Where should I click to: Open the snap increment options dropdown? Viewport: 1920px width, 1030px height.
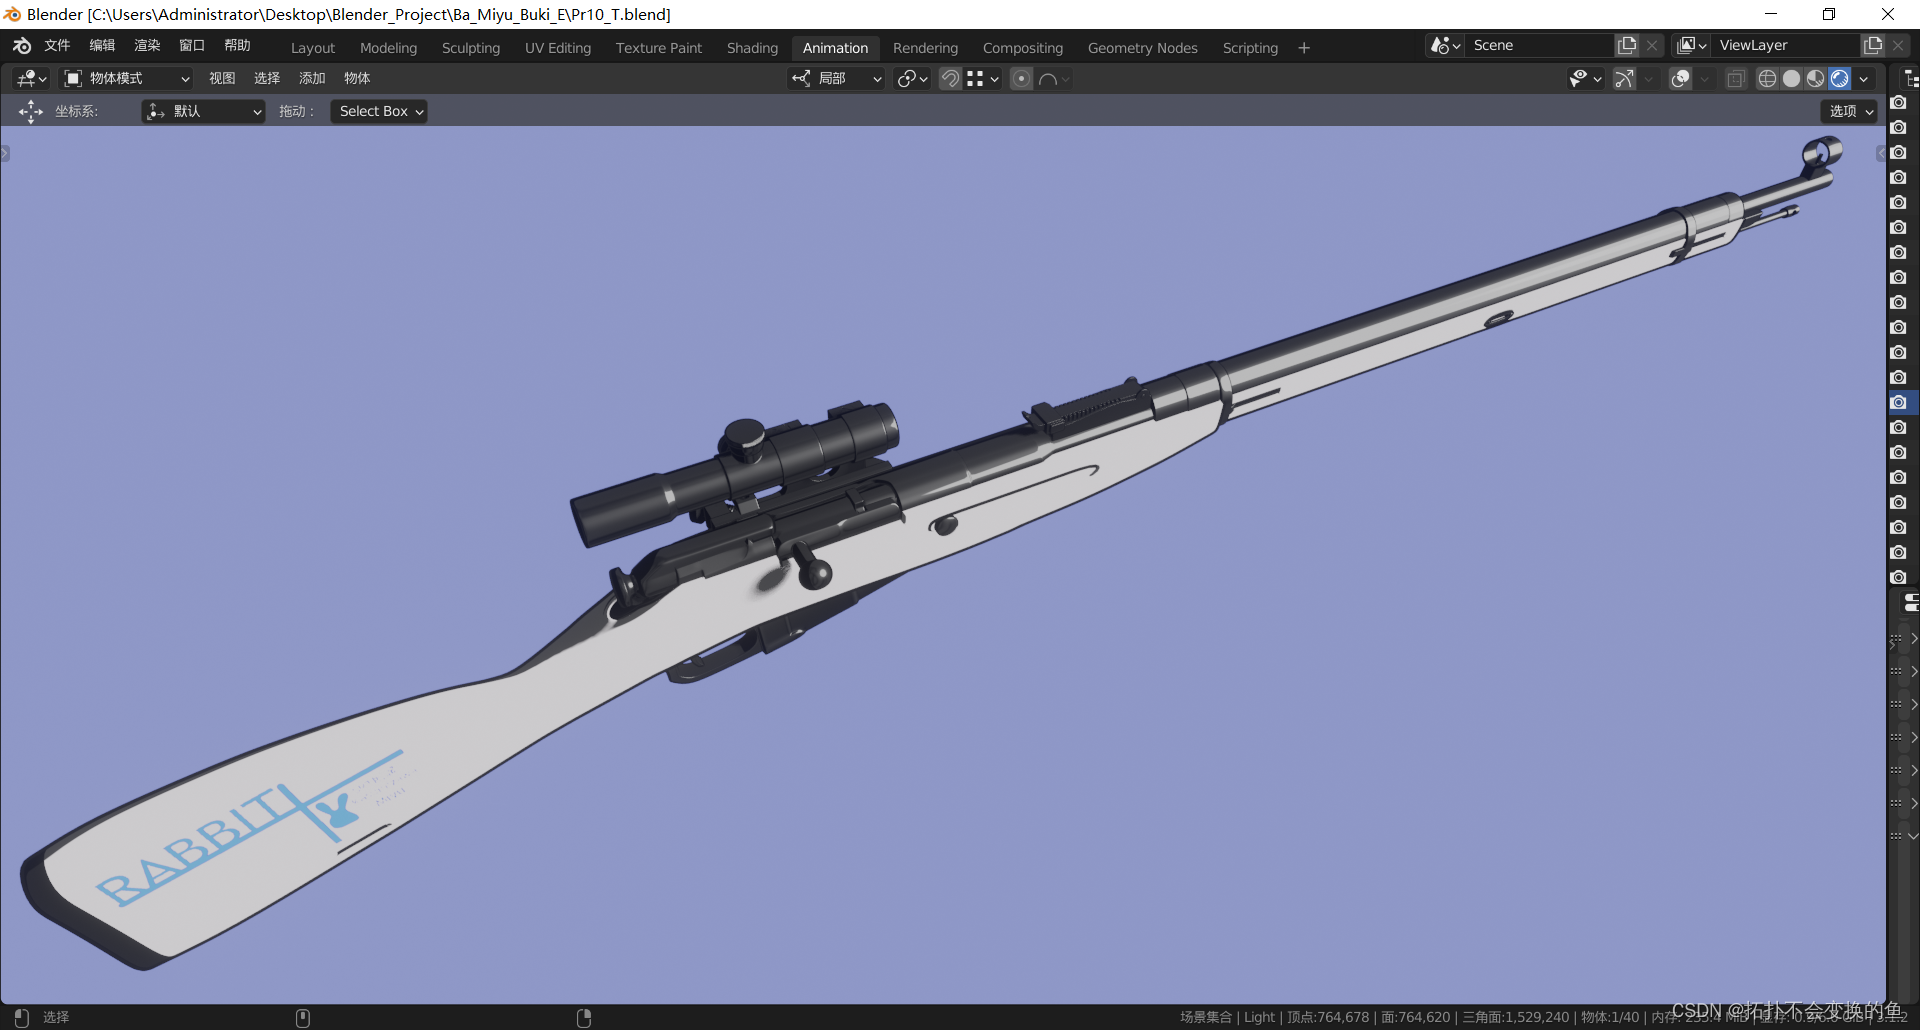983,78
